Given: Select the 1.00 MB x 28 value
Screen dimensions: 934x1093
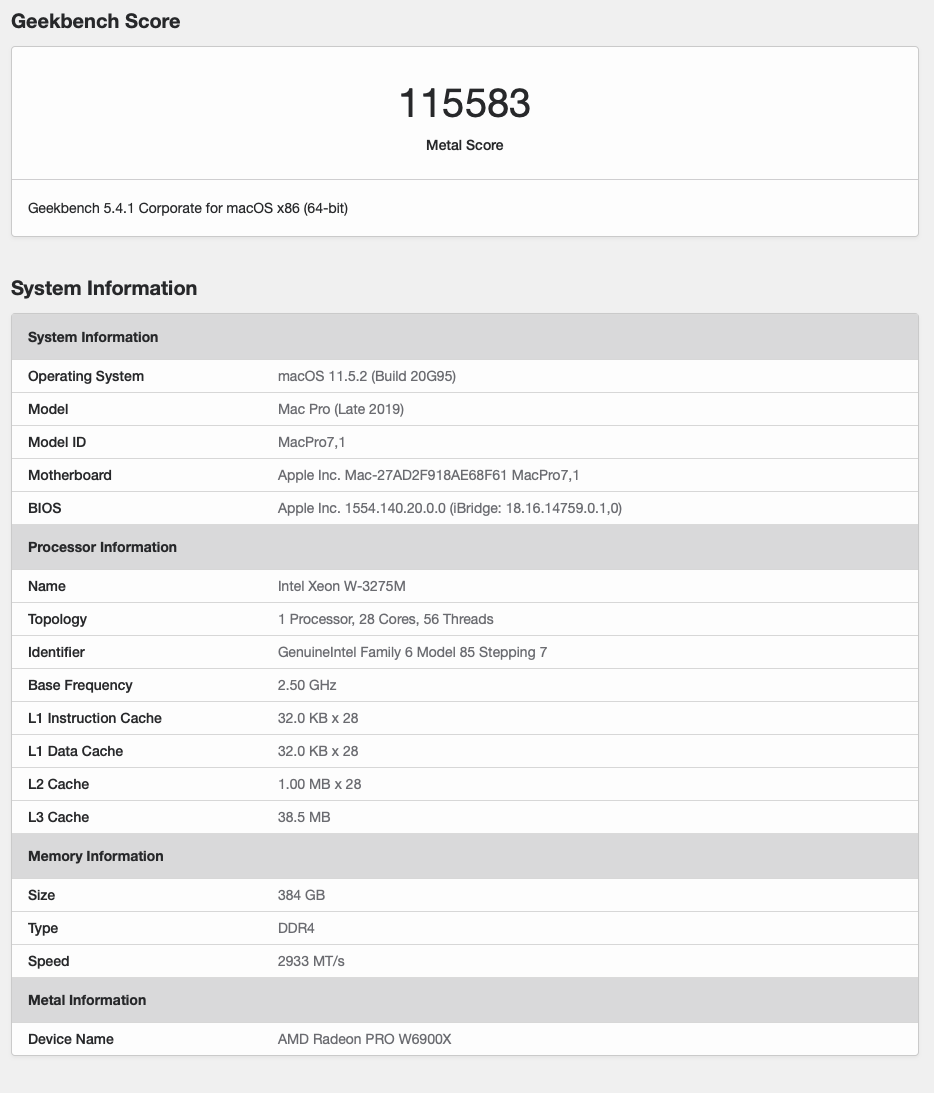Looking at the screenshot, I should click(319, 784).
